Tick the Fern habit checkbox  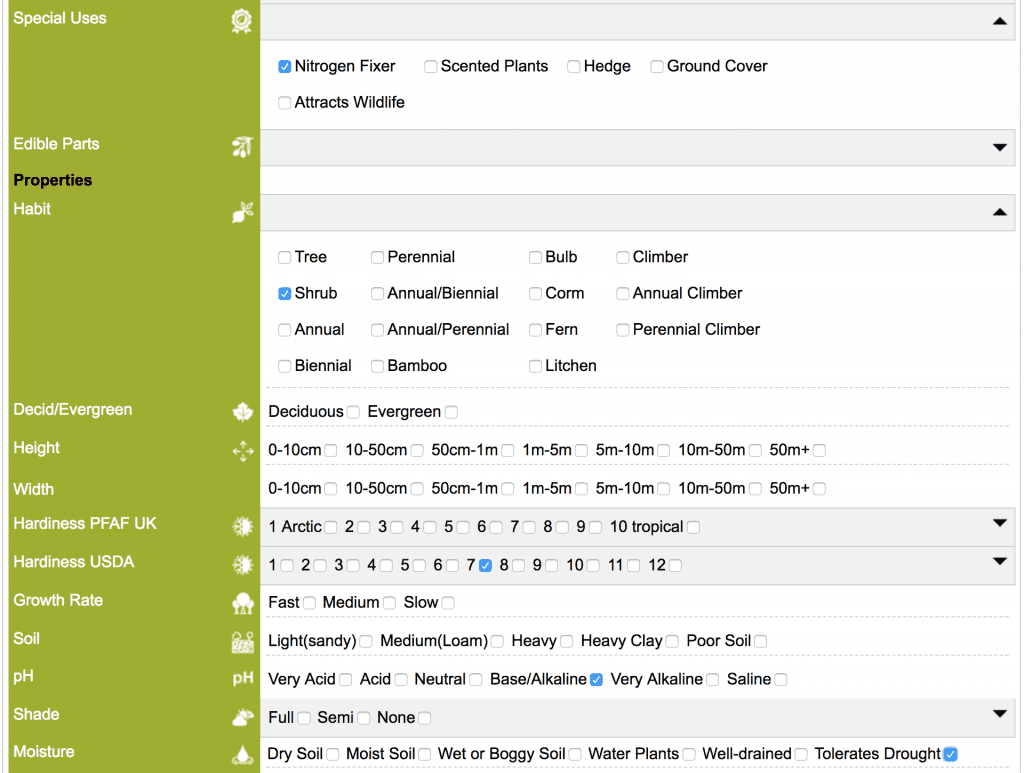(x=536, y=330)
